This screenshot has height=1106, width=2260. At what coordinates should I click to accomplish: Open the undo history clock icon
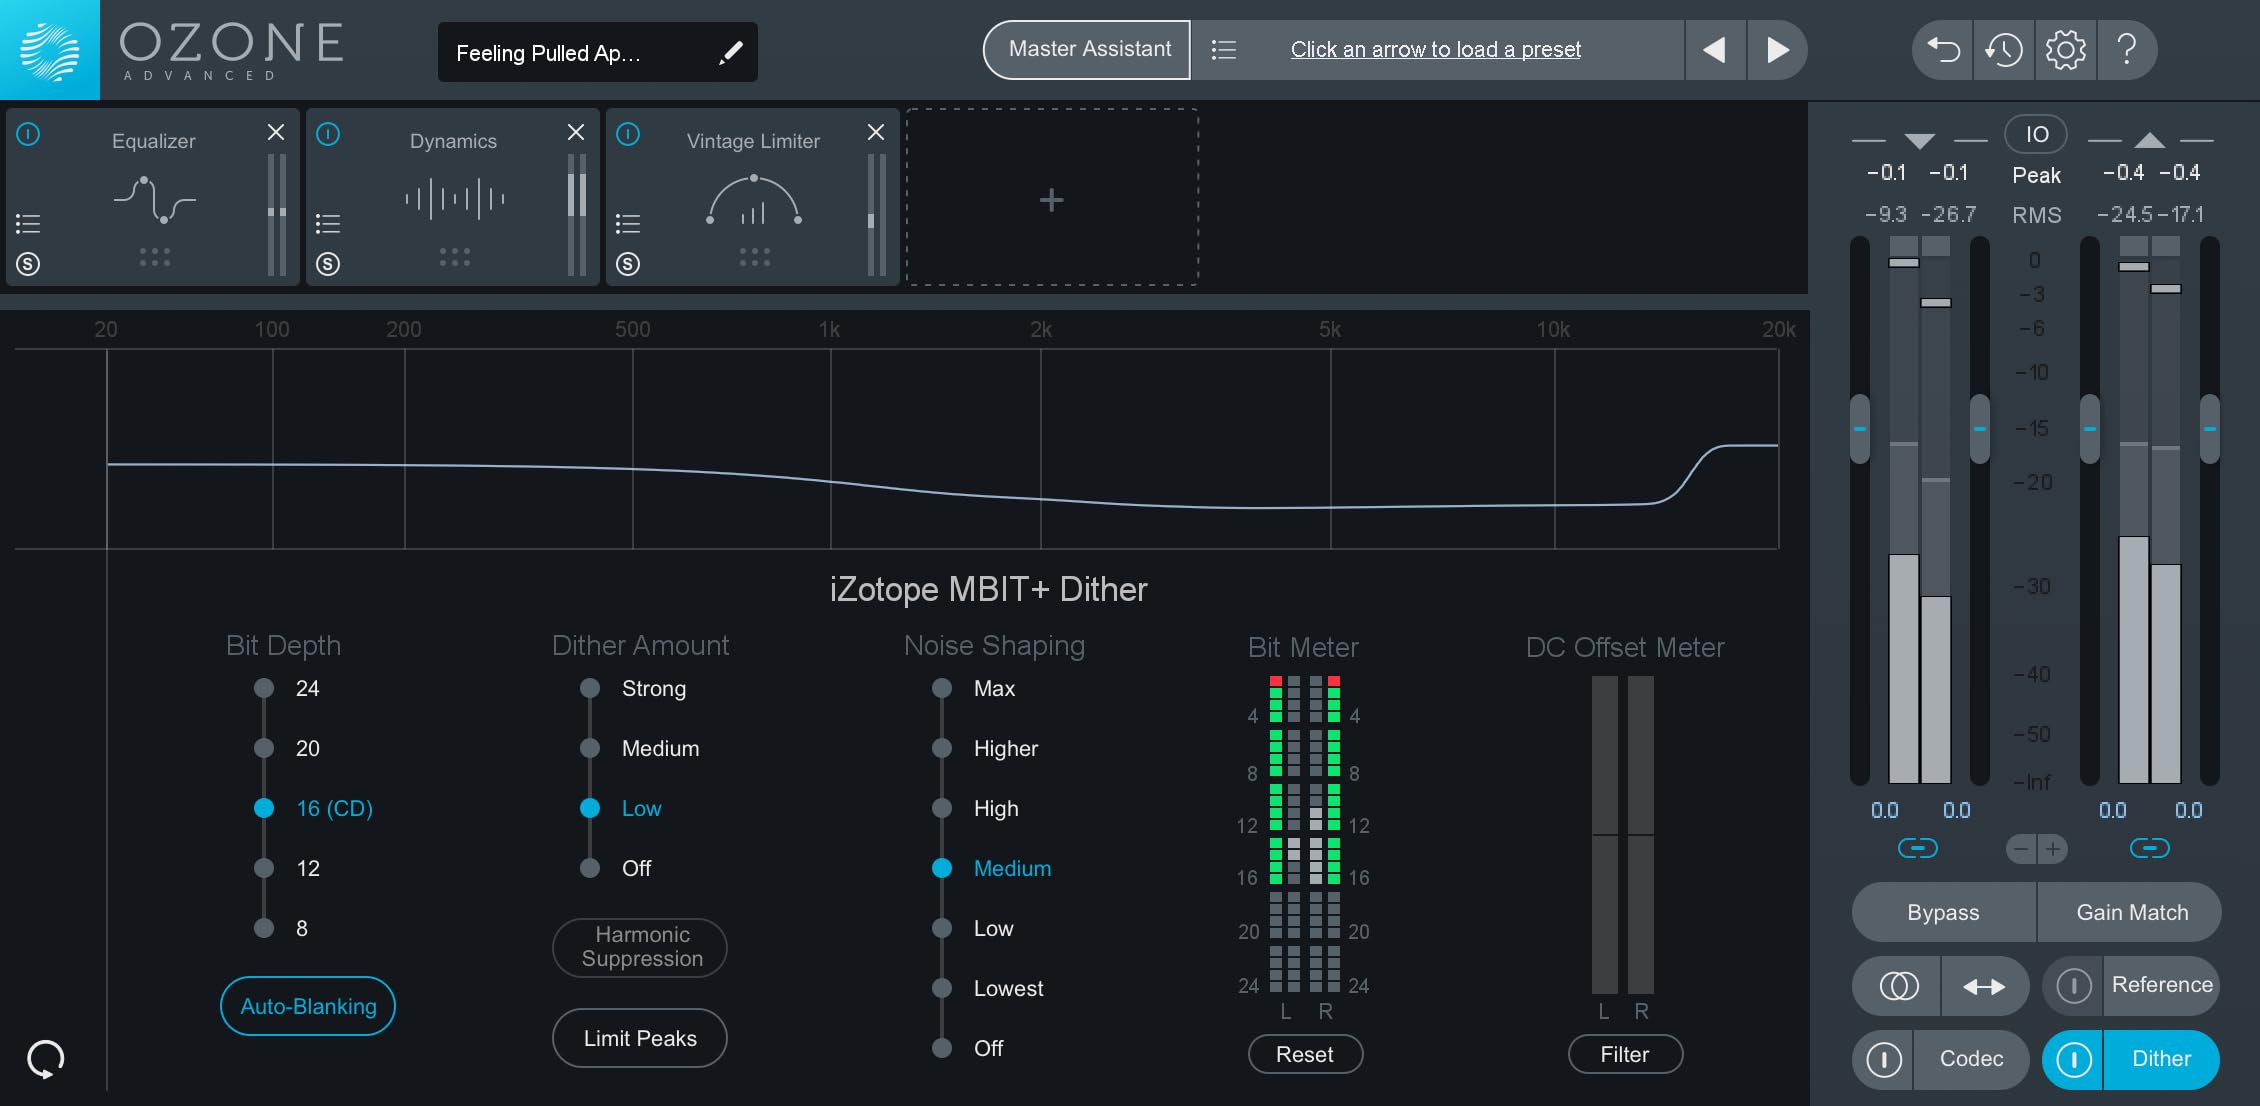click(x=2004, y=50)
